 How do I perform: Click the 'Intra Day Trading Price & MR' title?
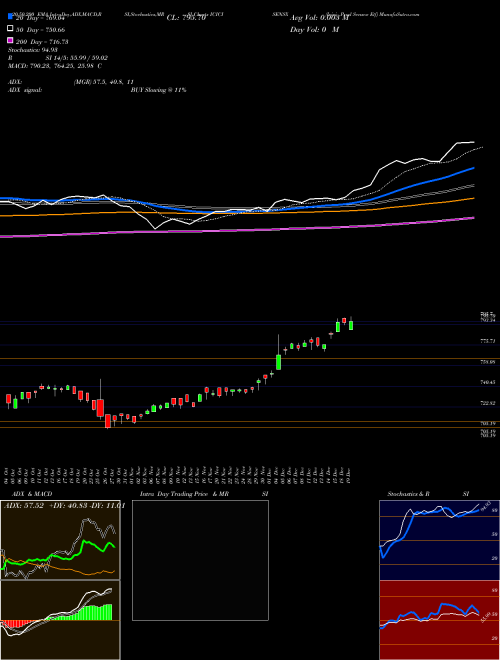[x=184, y=494]
